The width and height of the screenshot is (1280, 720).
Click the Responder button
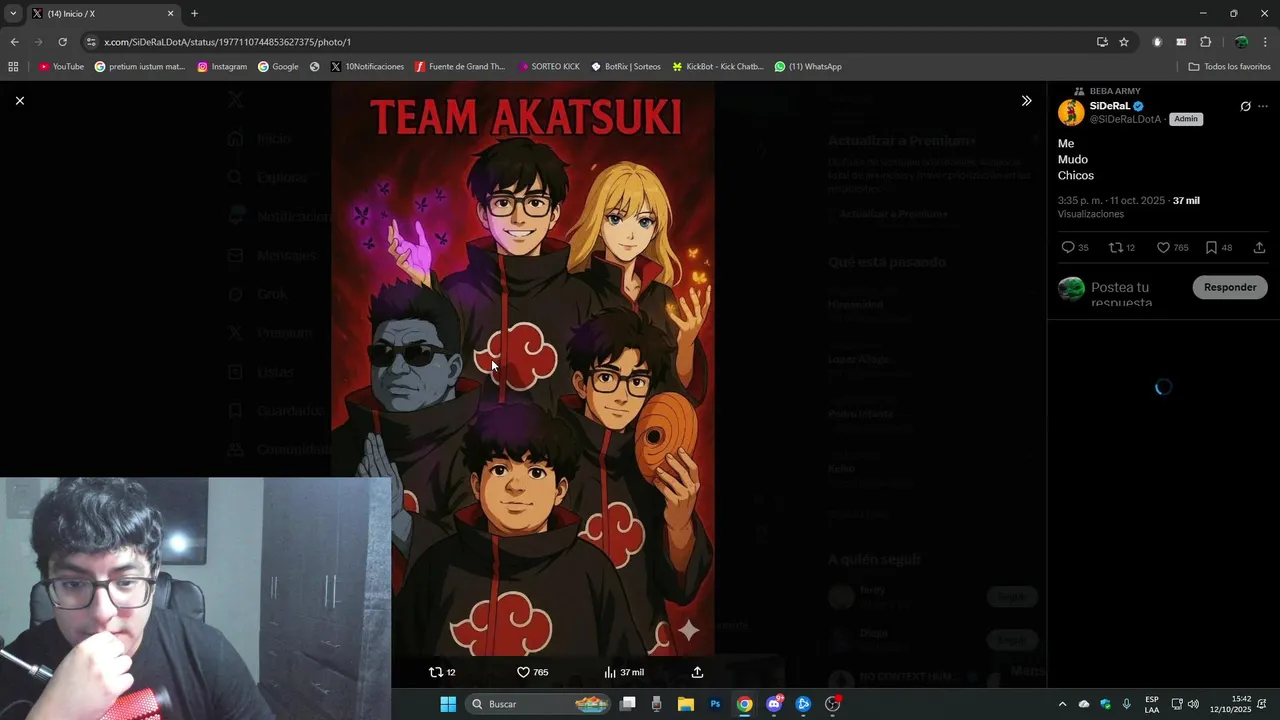pyautogui.click(x=1230, y=287)
